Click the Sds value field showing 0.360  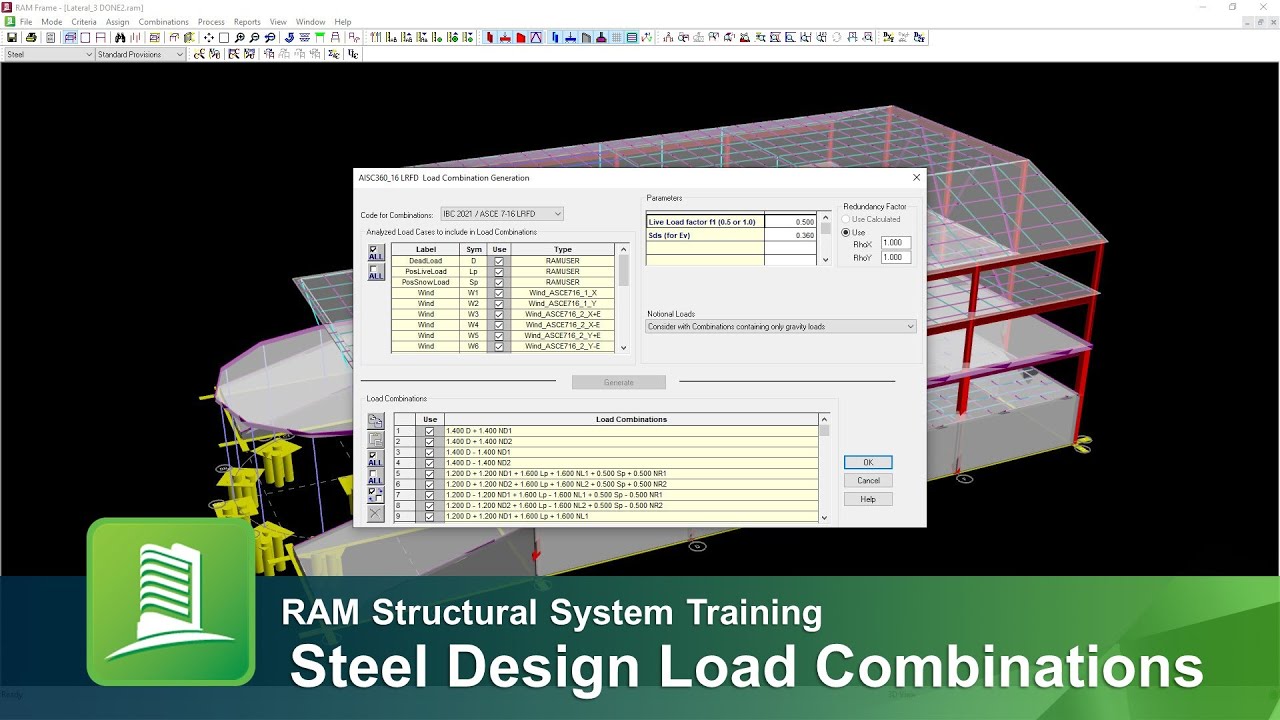point(791,235)
